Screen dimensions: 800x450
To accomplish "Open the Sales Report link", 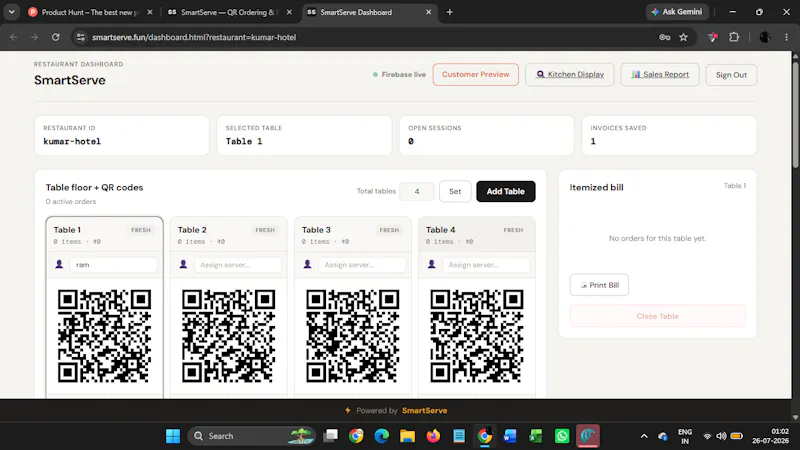I will (660, 74).
